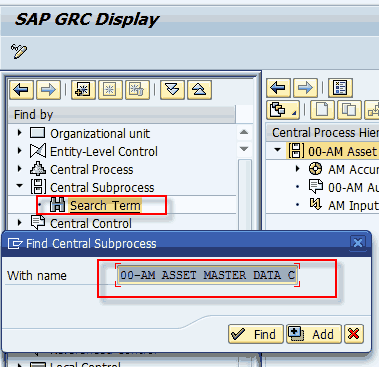Select AM Input row text
Viewport: 379px width, 367px height.
pos(353,206)
